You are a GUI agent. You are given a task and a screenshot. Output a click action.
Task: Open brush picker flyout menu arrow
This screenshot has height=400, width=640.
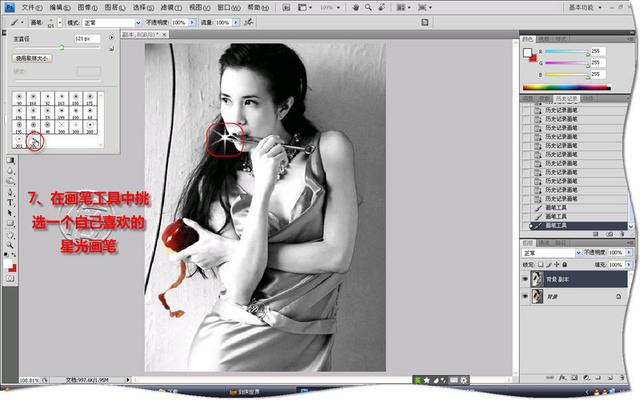pyautogui.click(x=111, y=38)
